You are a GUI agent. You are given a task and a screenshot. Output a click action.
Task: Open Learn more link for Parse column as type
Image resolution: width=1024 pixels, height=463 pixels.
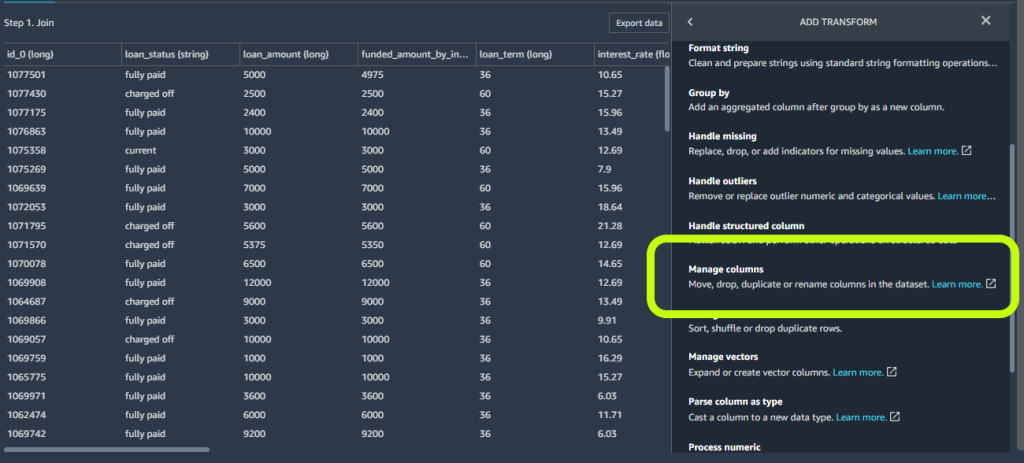861,417
